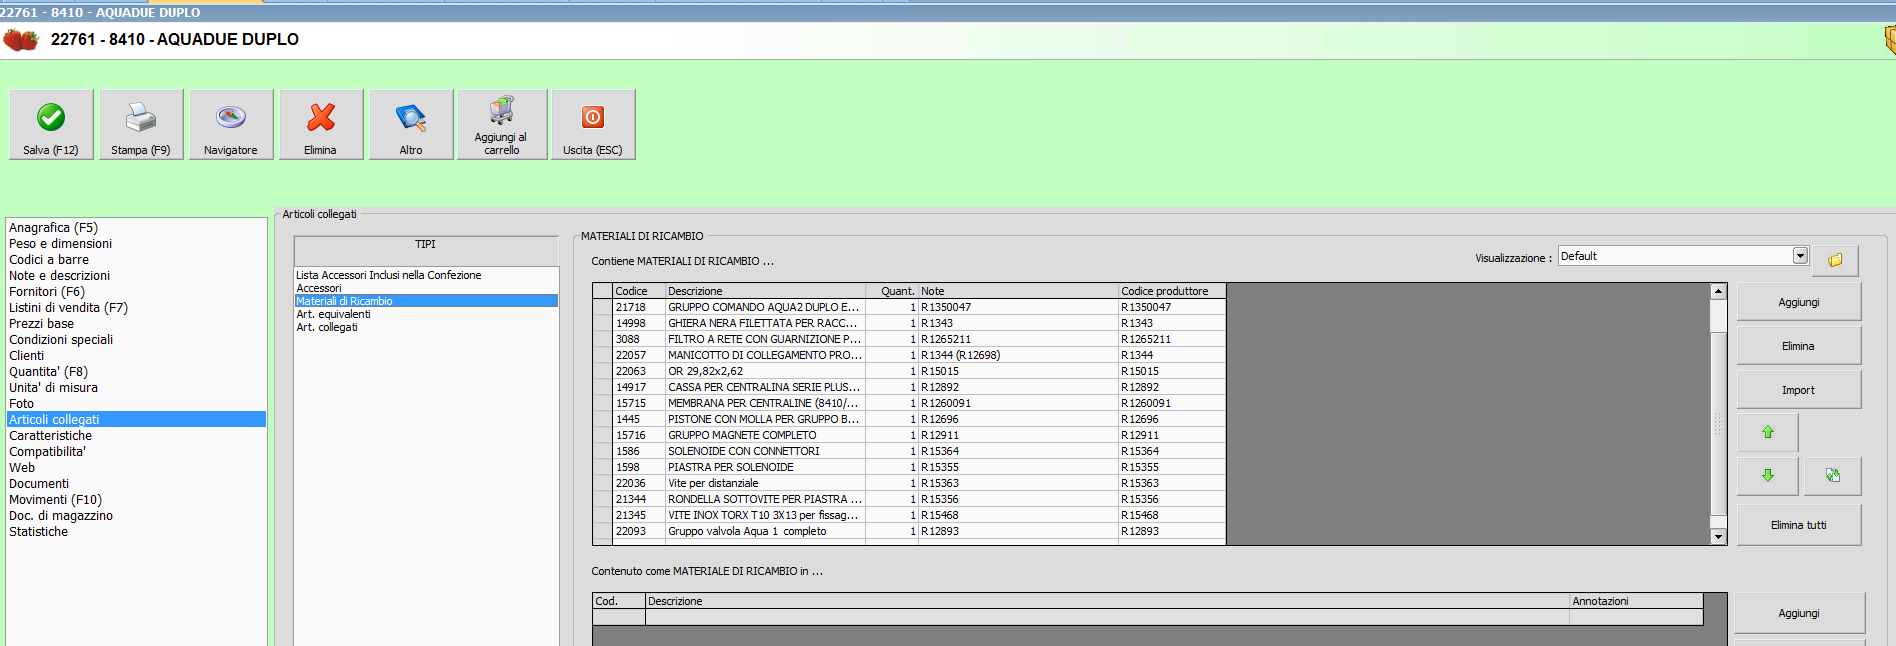Open Peso e dimensioni section
Viewport: 1896px width, 646px height.
click(136, 244)
